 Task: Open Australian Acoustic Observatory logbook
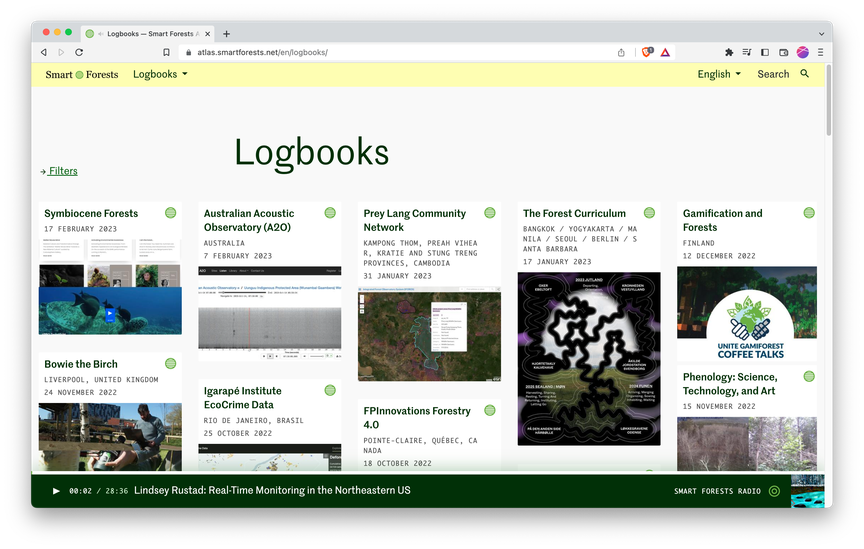249,220
